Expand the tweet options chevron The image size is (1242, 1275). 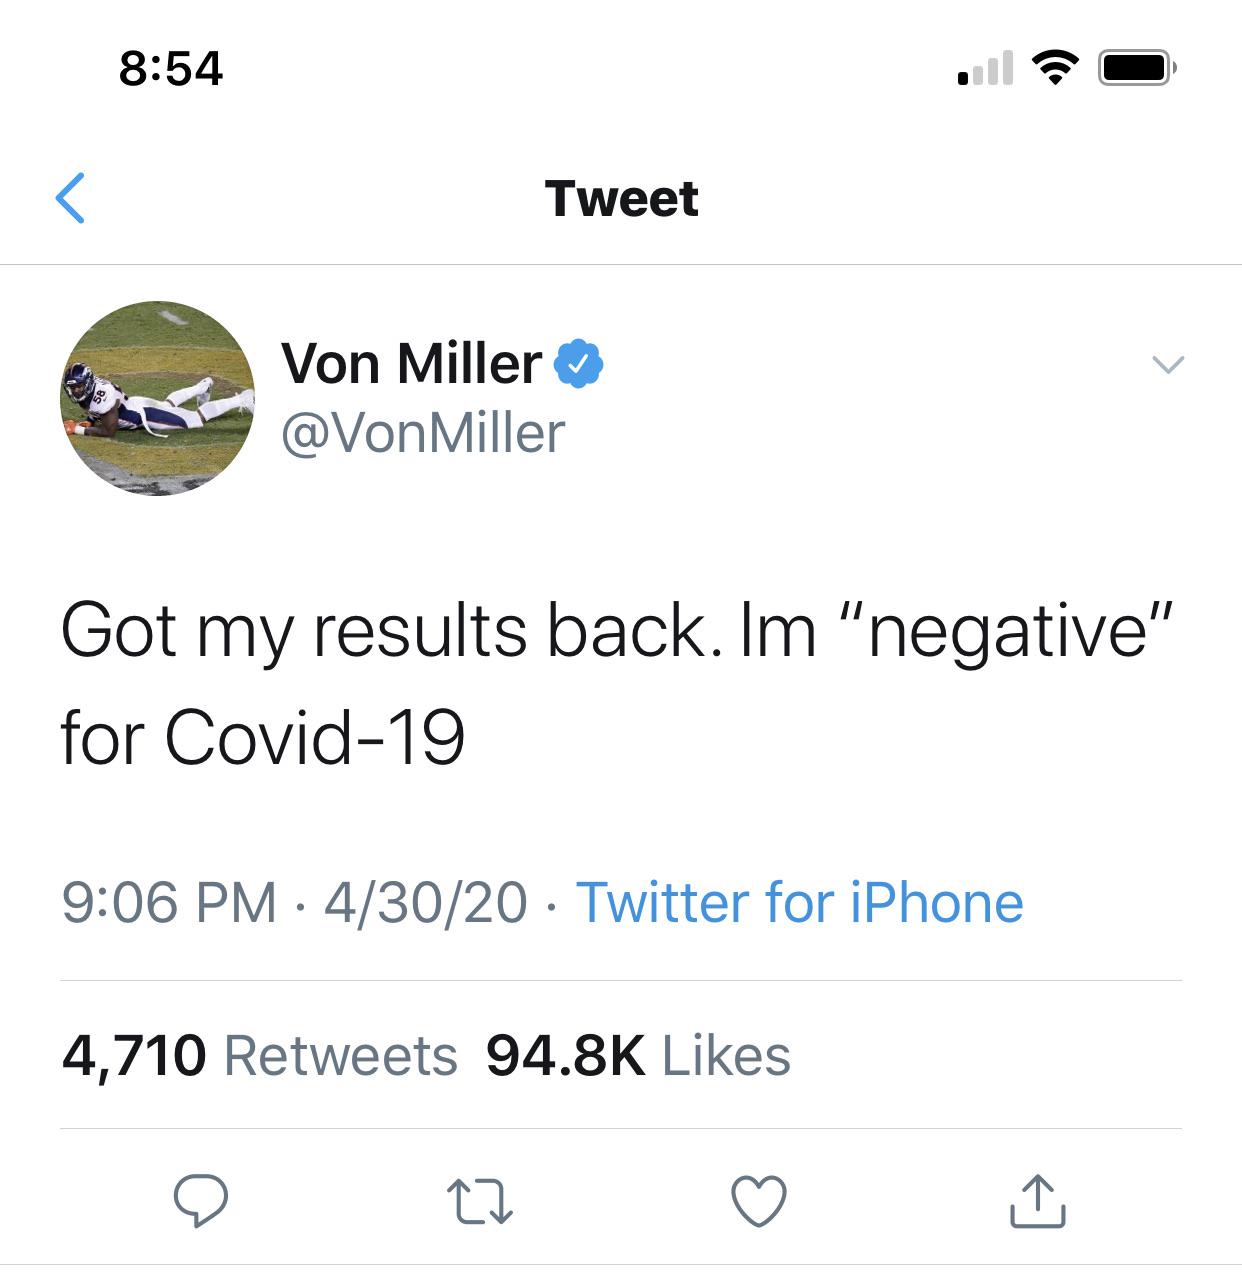tap(1167, 364)
